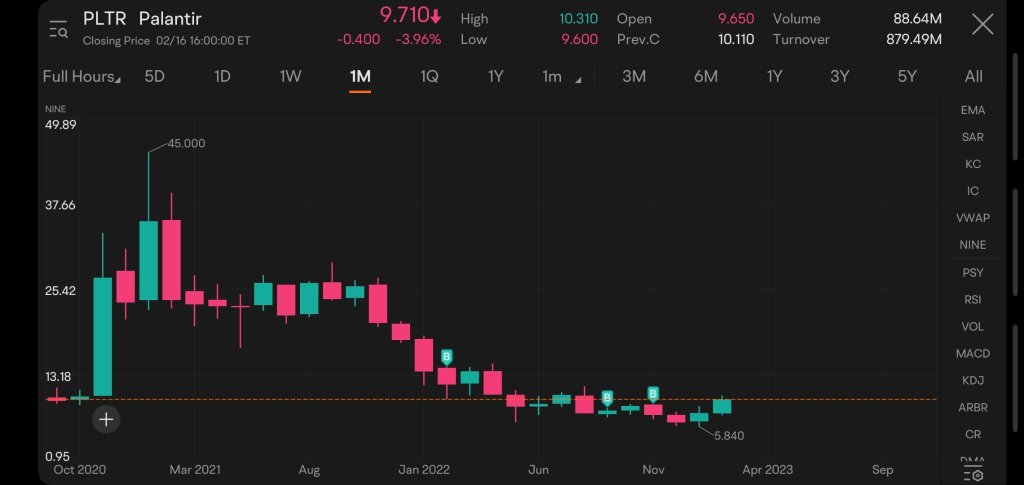Select the 1Q candle interval
Viewport: 1024px width, 485px height.
click(429, 76)
